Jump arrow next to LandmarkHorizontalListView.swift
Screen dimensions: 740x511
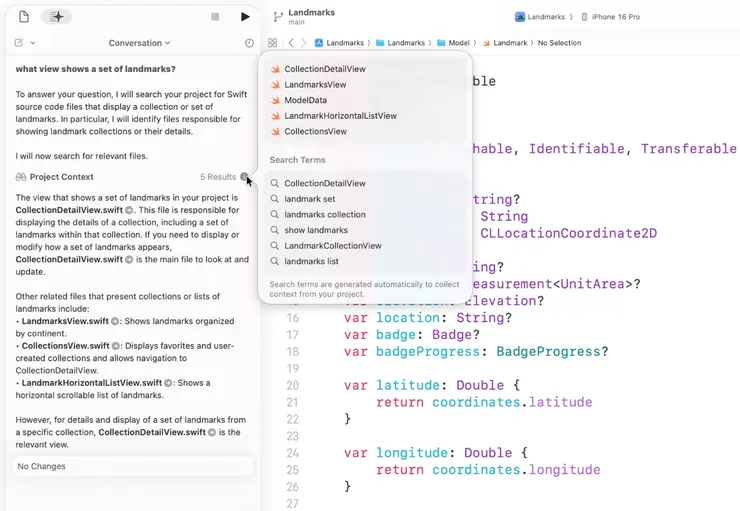coord(168,383)
